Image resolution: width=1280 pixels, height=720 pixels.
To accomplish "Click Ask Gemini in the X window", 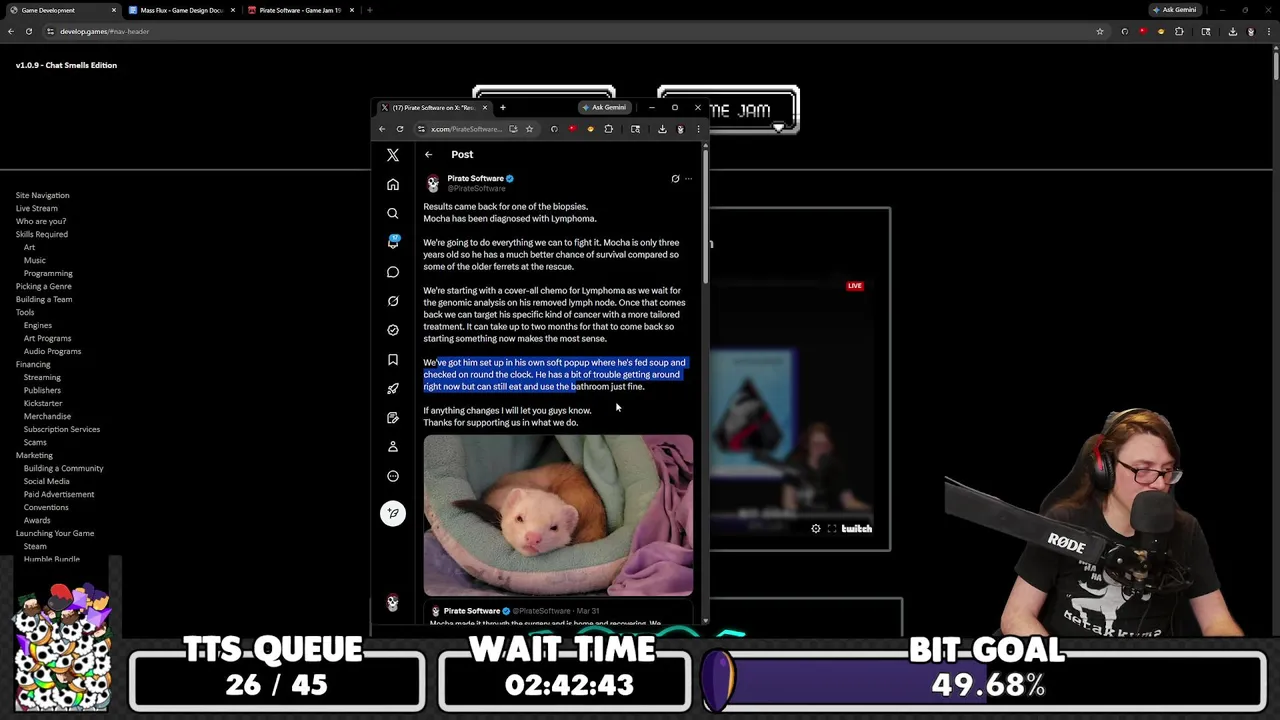I will (x=605, y=107).
